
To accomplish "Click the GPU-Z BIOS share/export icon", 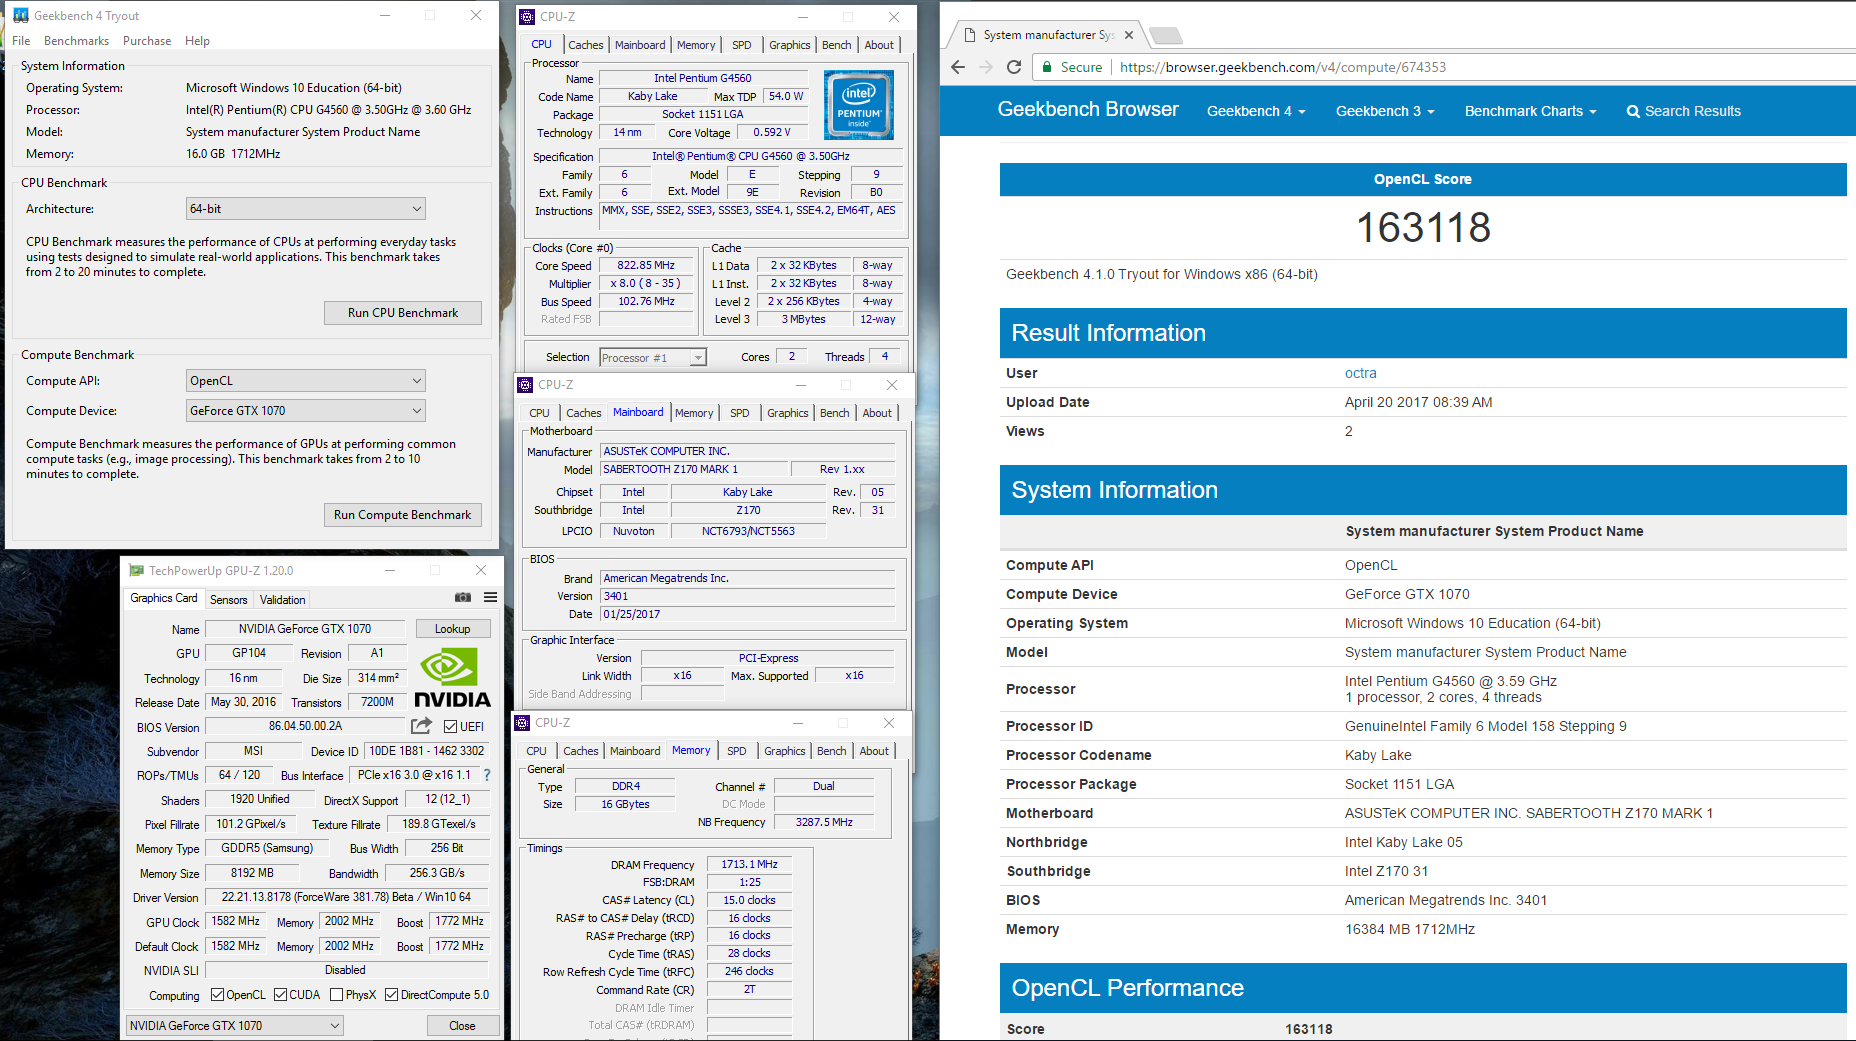I will pos(422,726).
